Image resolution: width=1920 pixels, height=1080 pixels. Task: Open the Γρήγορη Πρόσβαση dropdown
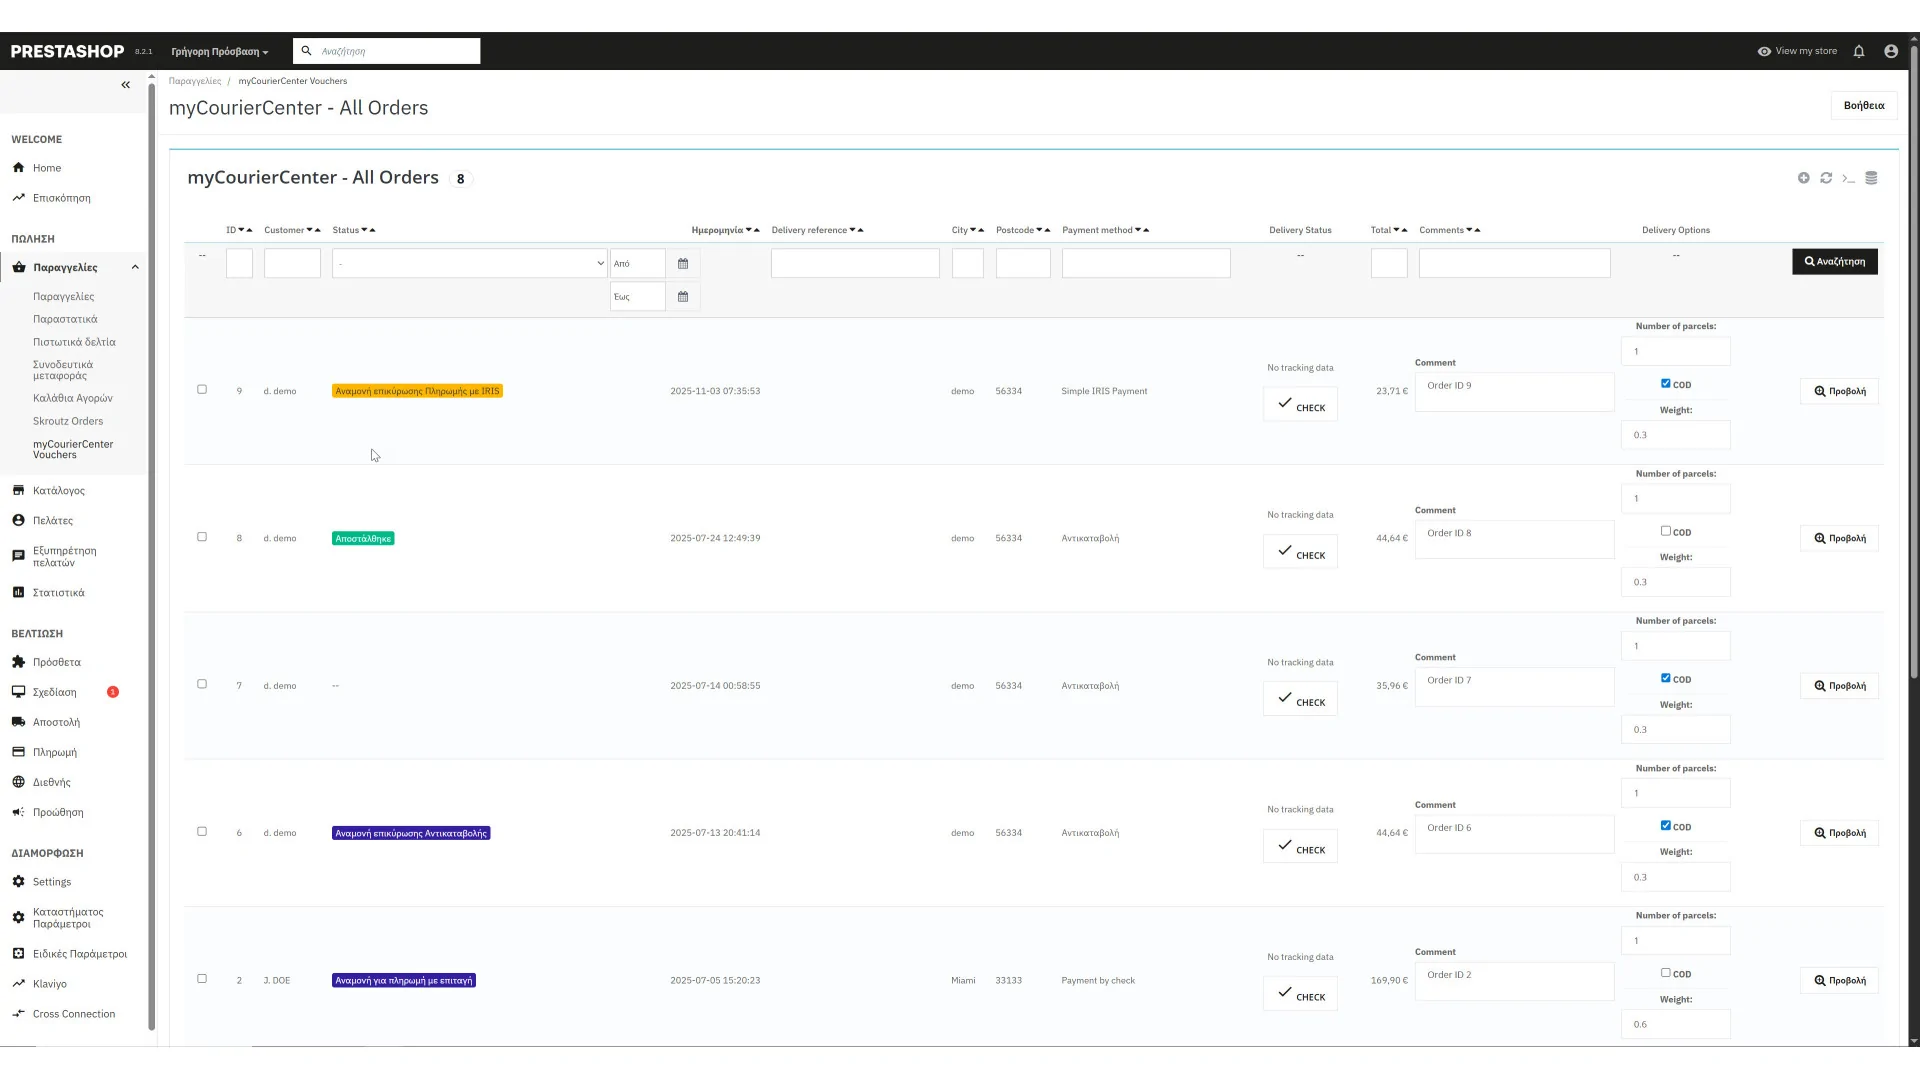[x=220, y=52]
